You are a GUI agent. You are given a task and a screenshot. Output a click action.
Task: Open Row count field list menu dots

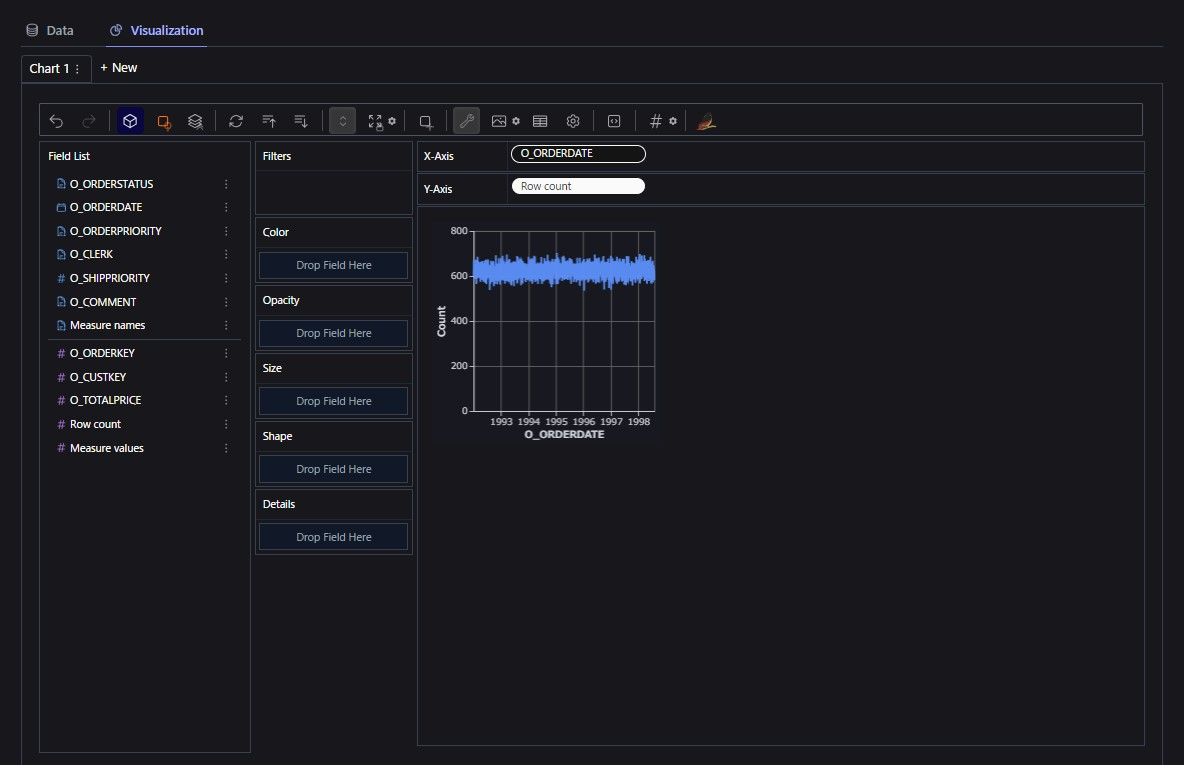tap(226, 424)
